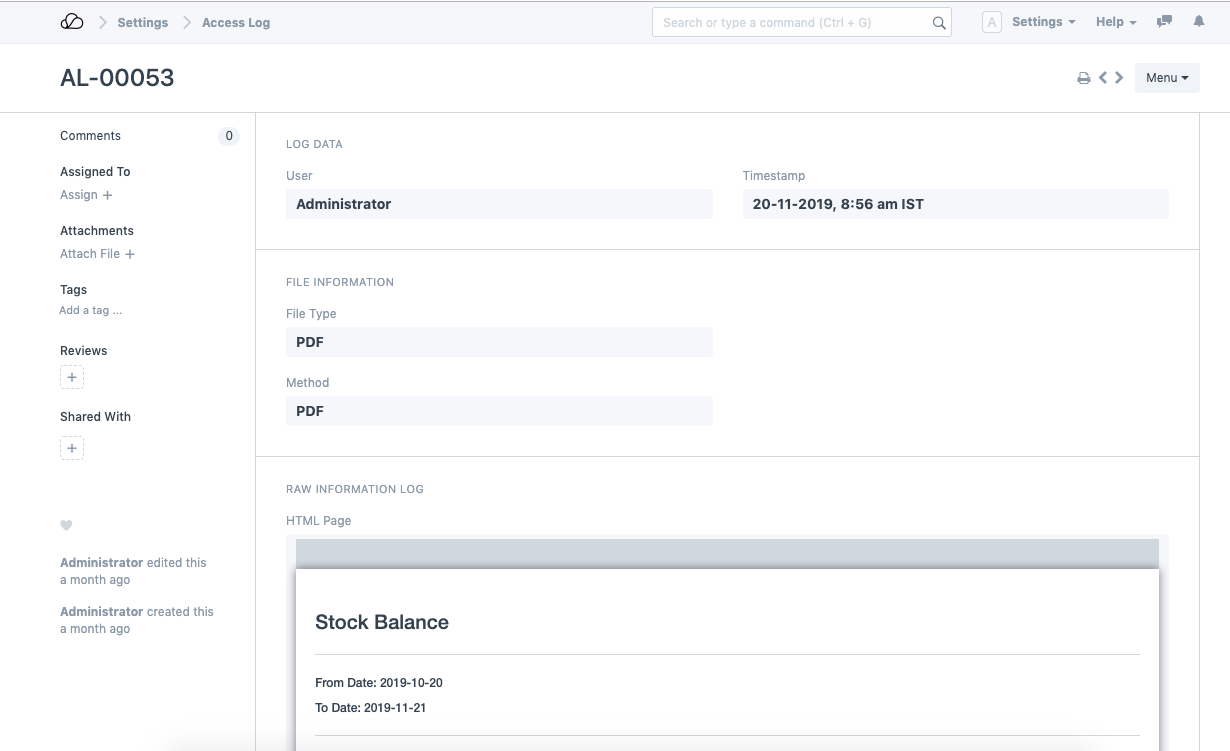1230x751 pixels.
Task: Expand the Menu dropdown
Action: click(1166, 78)
